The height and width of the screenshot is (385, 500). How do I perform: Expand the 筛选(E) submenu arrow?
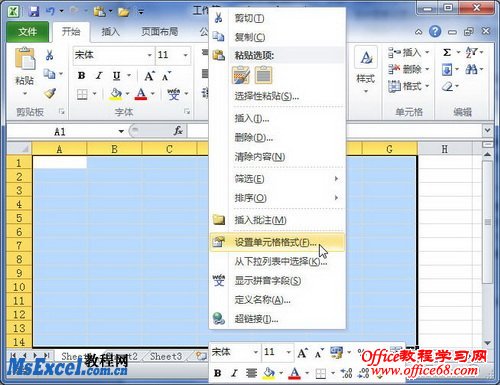[x=336, y=179]
